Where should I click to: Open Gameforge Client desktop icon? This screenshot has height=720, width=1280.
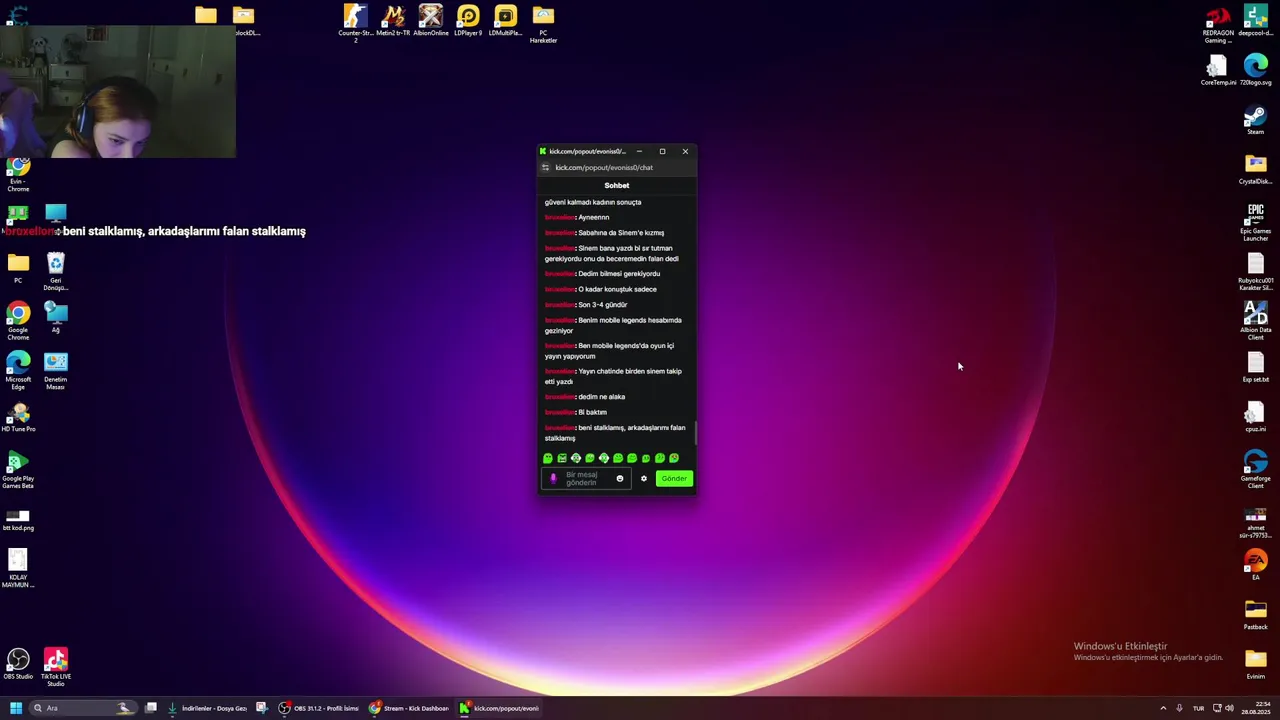pos(1255,468)
